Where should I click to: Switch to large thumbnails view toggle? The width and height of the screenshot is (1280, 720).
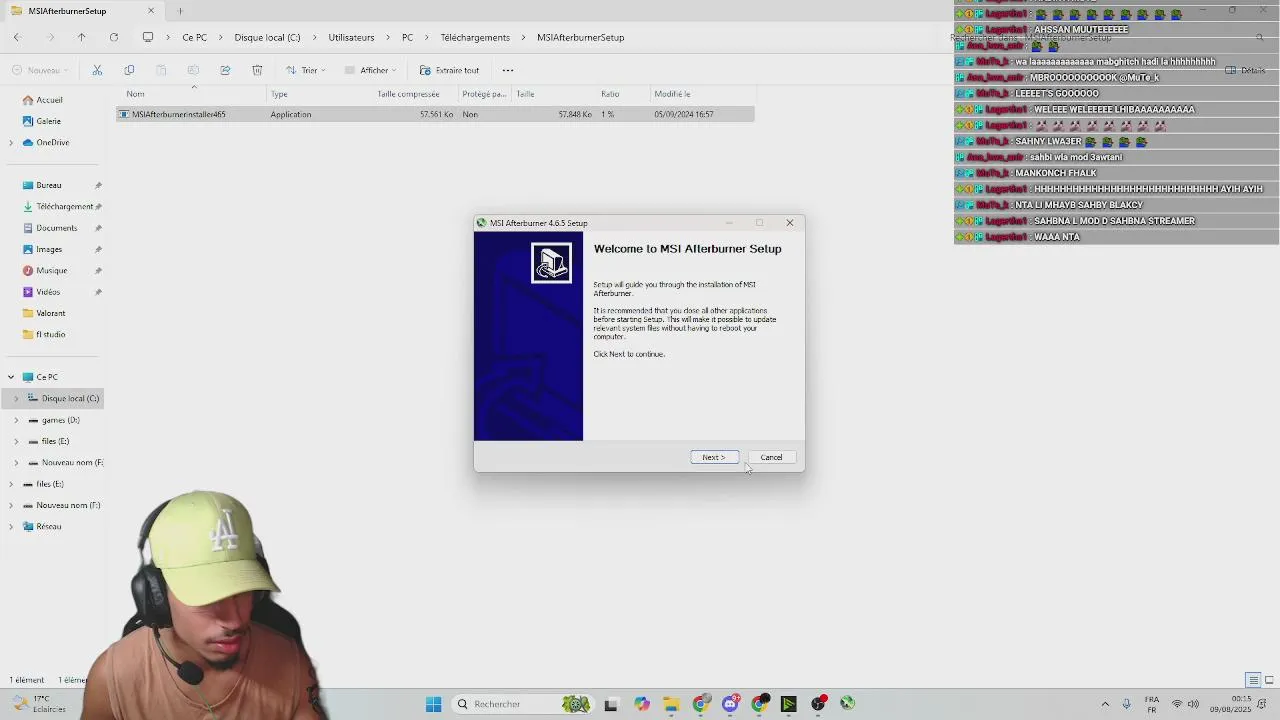coord(1268,681)
